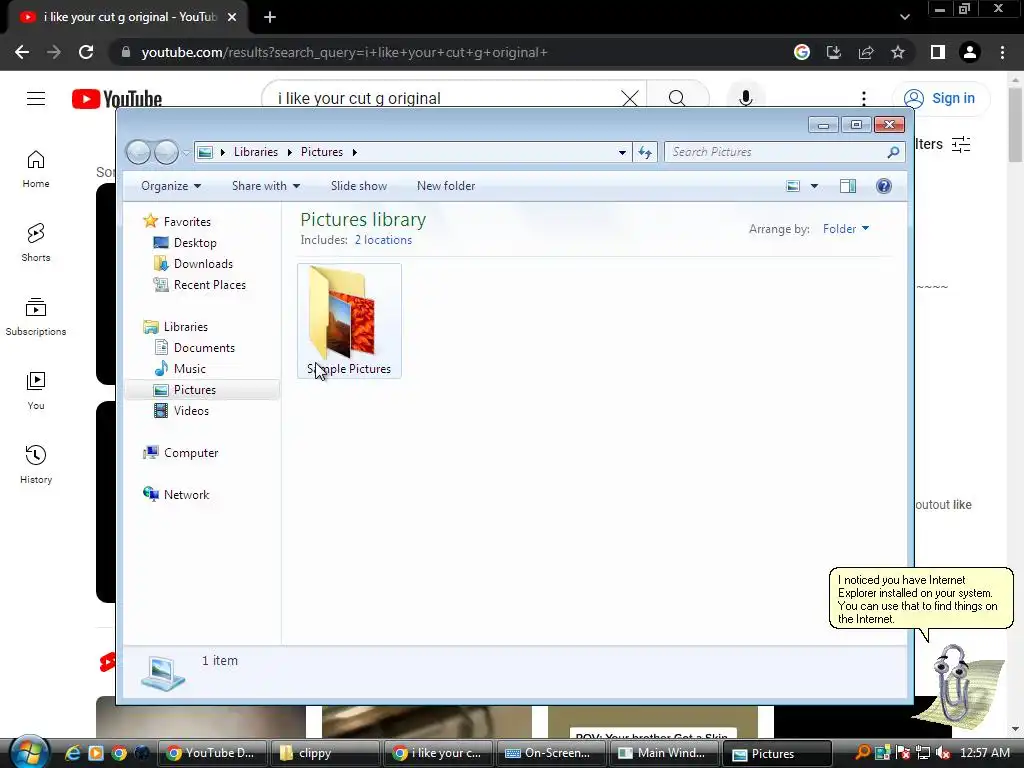
Task: Open YouTube Subscriptions in the sidebar
Action: 36,317
